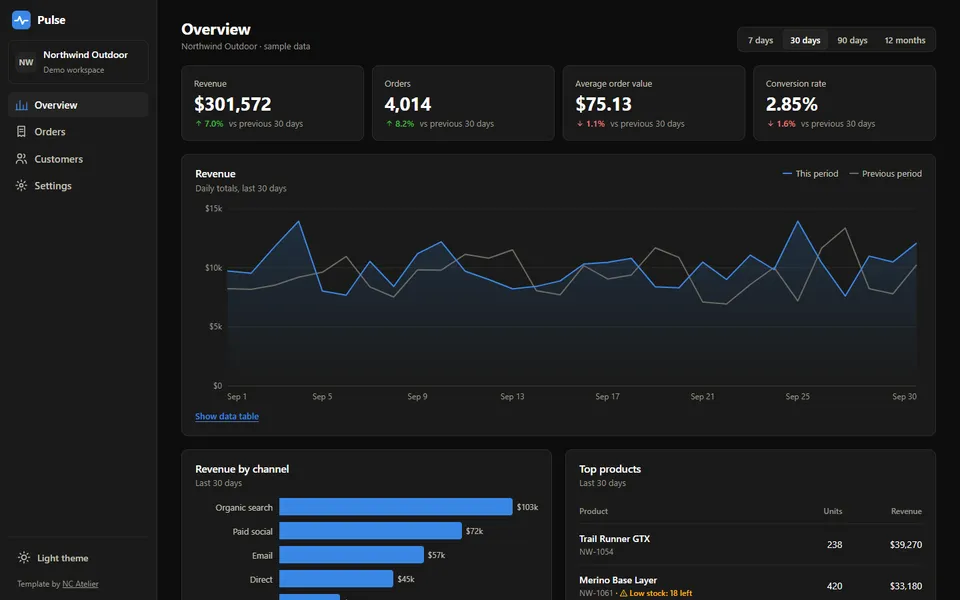Click the NW workspace avatar
960x600 pixels.
(x=26, y=62)
